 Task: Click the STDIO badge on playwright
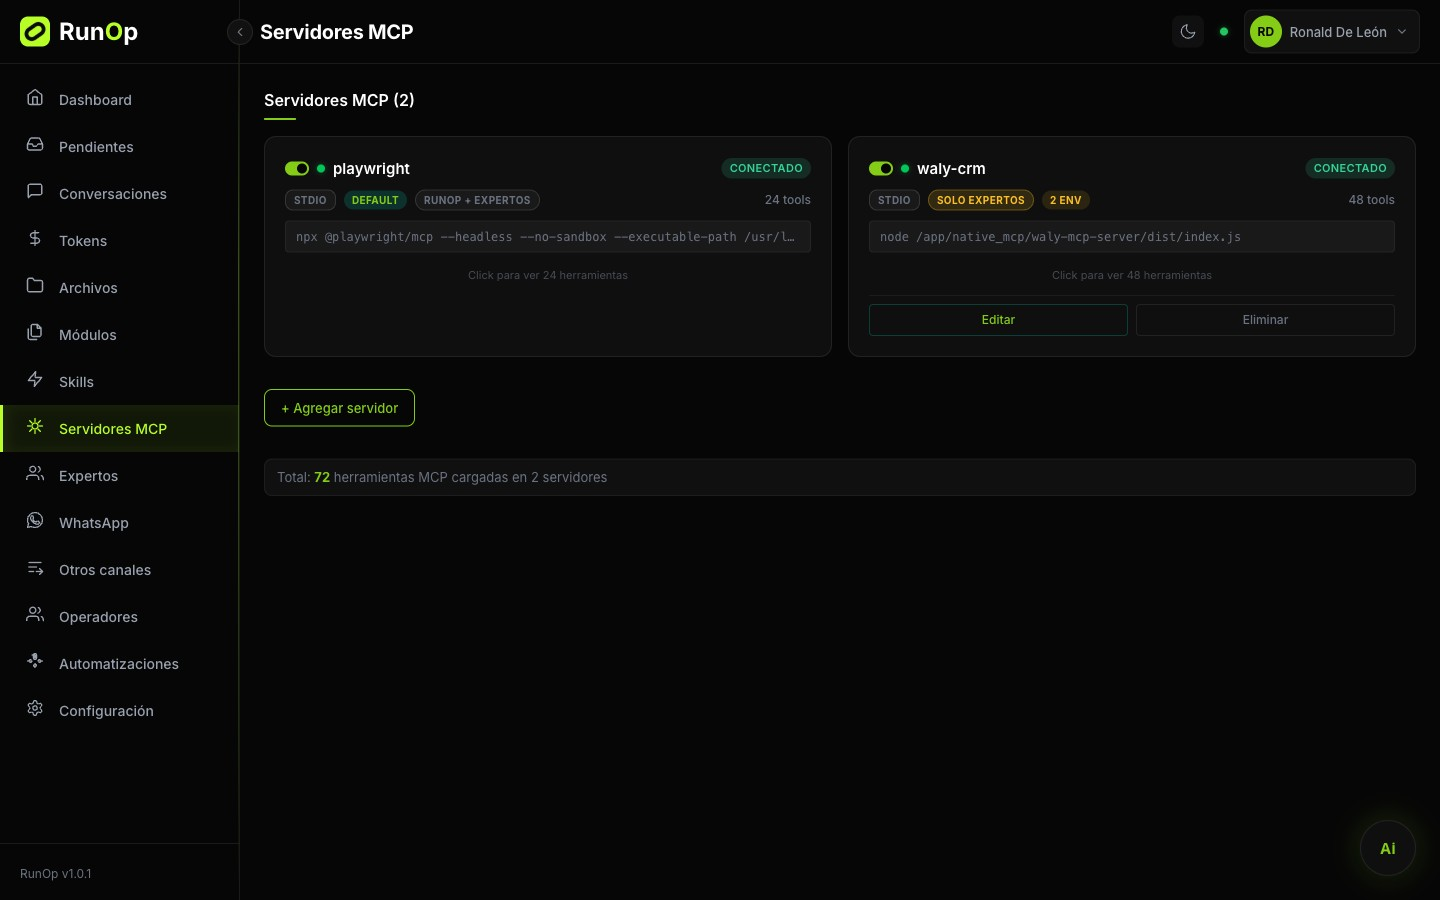310,200
